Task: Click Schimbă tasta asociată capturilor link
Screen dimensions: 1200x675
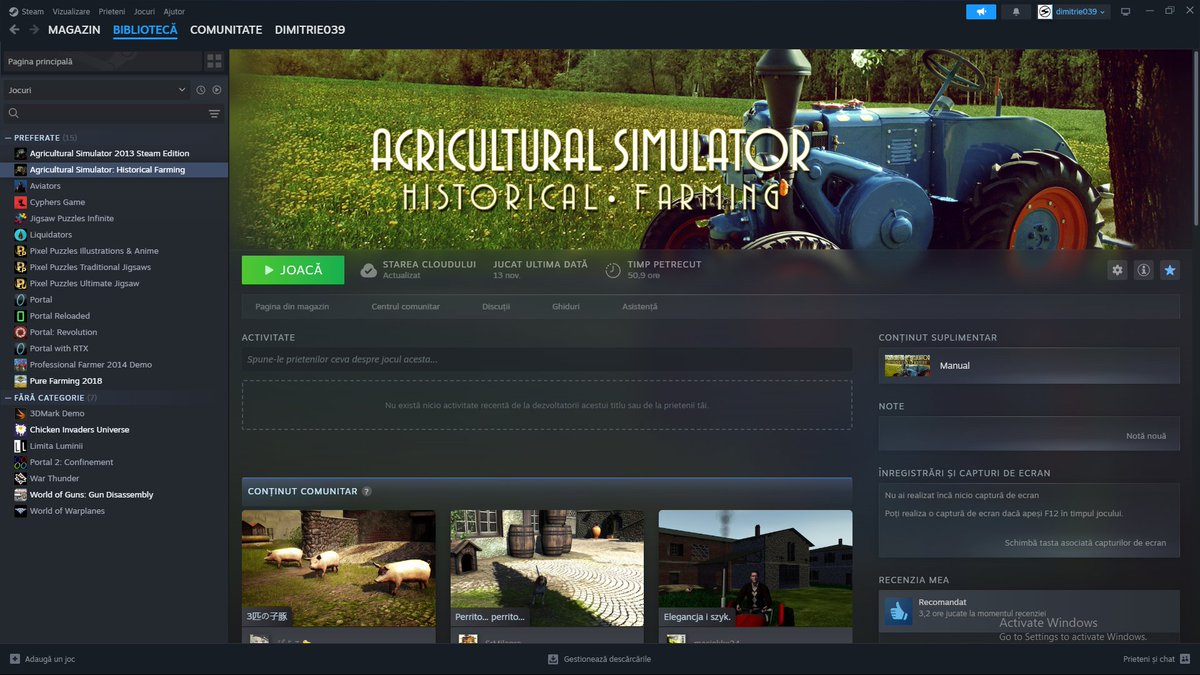Action: pos(1085,543)
